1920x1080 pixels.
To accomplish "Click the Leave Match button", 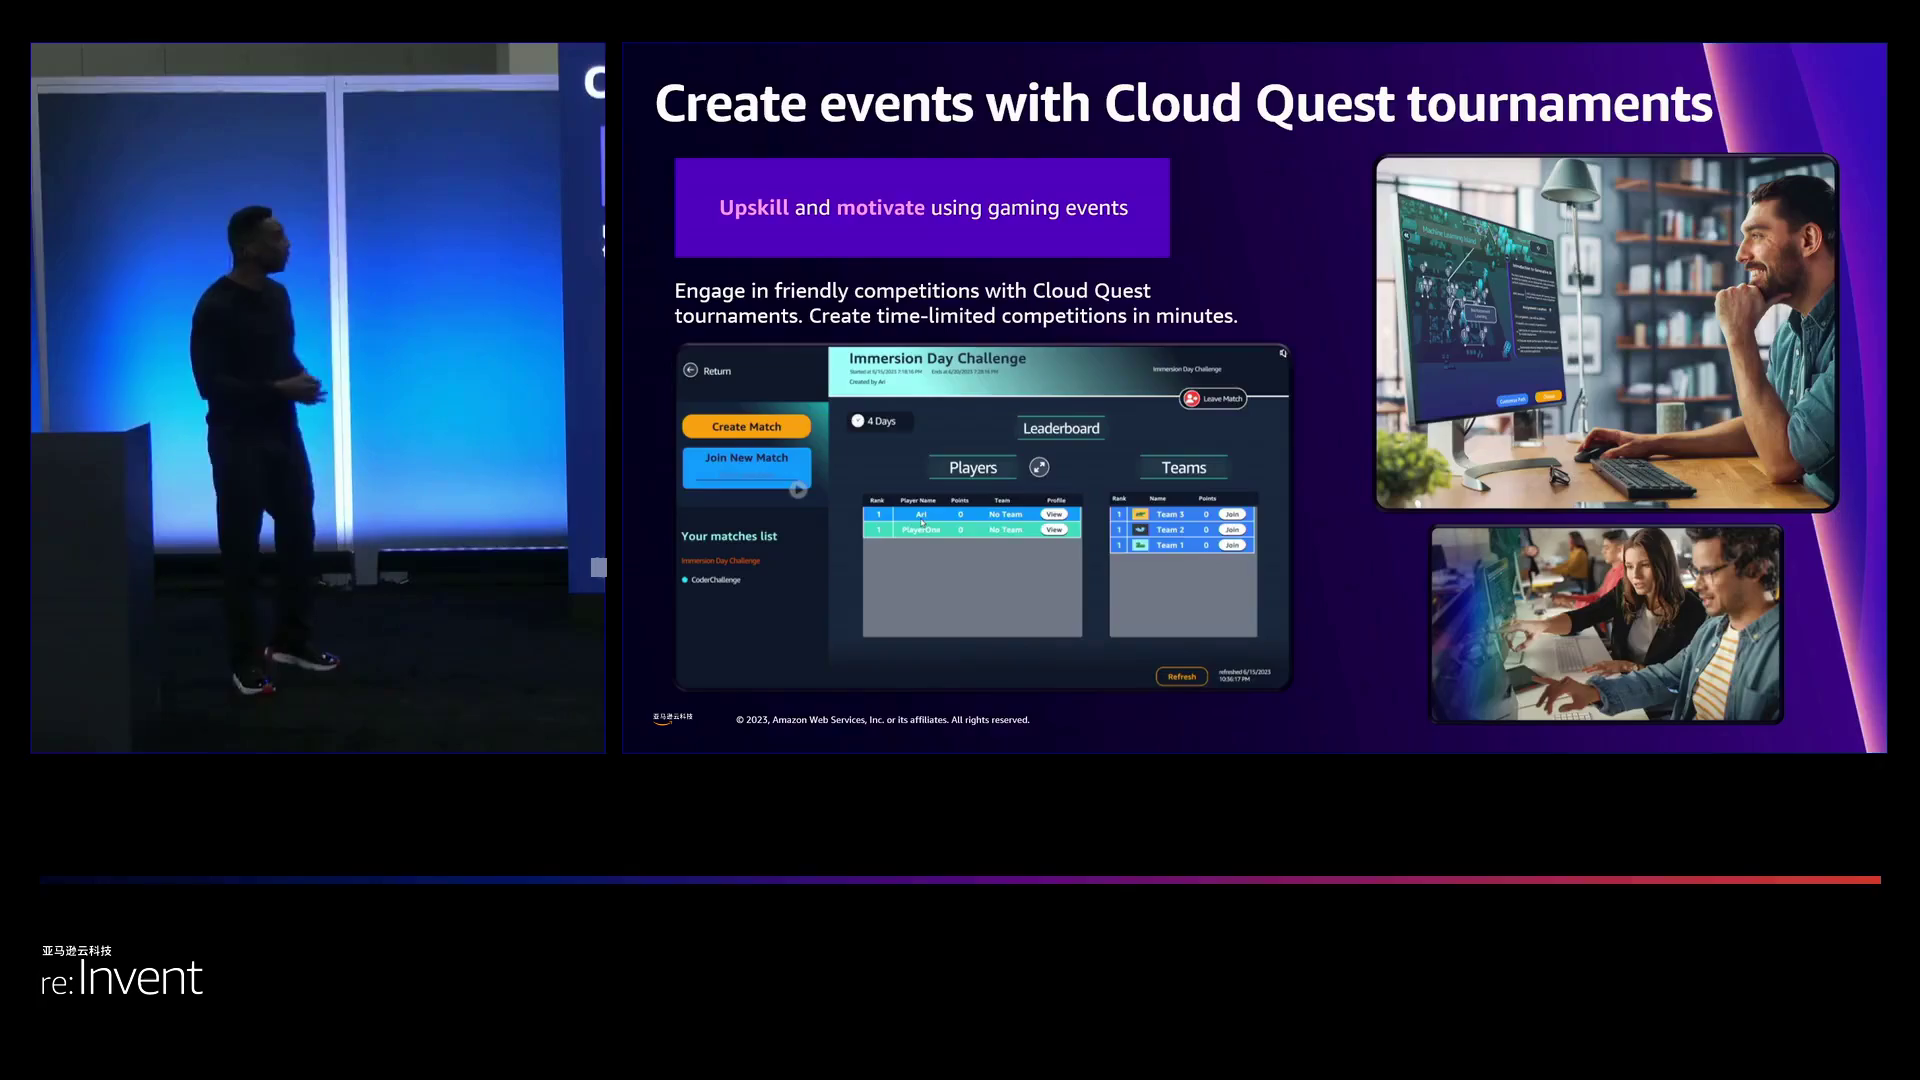I will 1213,399.
